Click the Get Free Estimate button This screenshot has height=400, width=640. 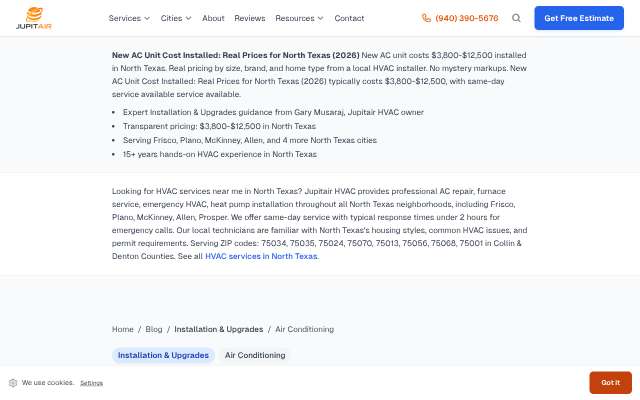[x=579, y=18]
